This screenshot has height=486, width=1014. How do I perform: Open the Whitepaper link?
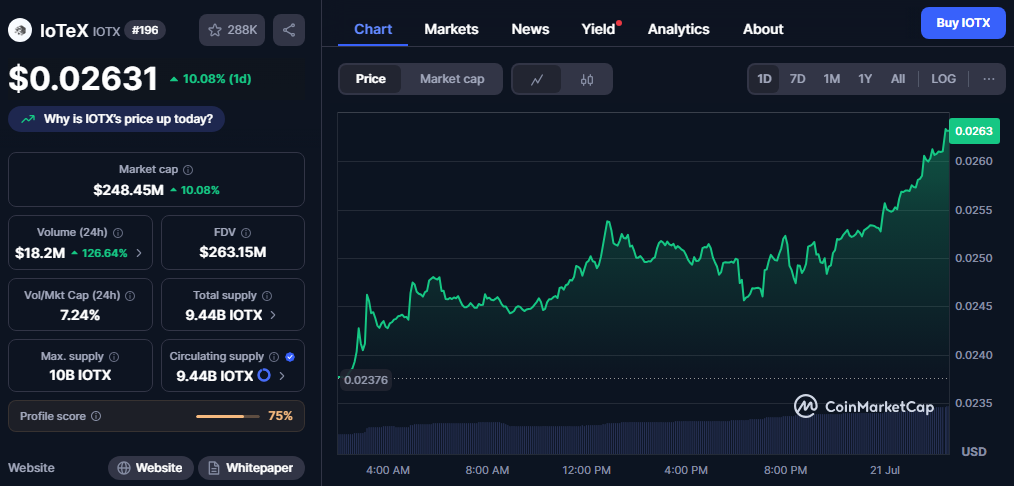click(251, 468)
